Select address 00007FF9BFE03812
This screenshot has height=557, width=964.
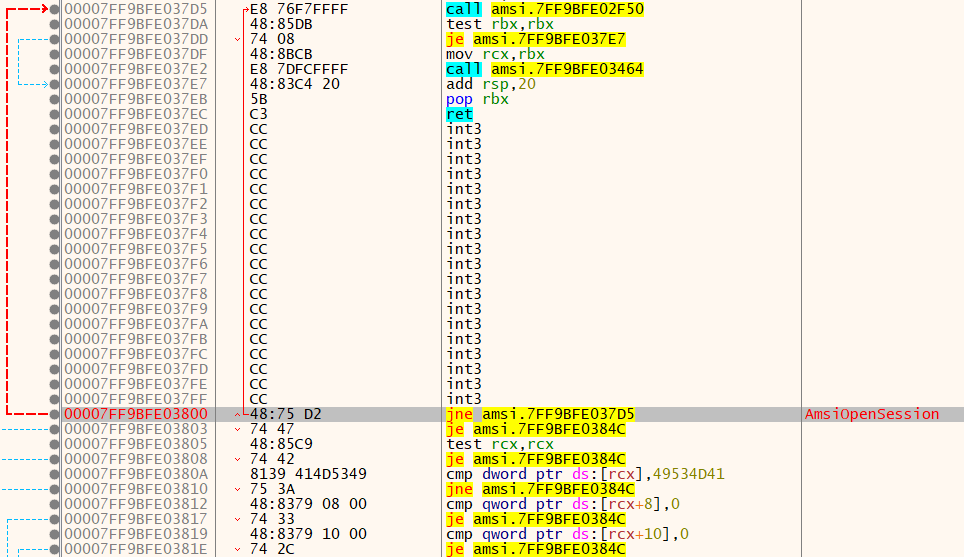pos(136,504)
